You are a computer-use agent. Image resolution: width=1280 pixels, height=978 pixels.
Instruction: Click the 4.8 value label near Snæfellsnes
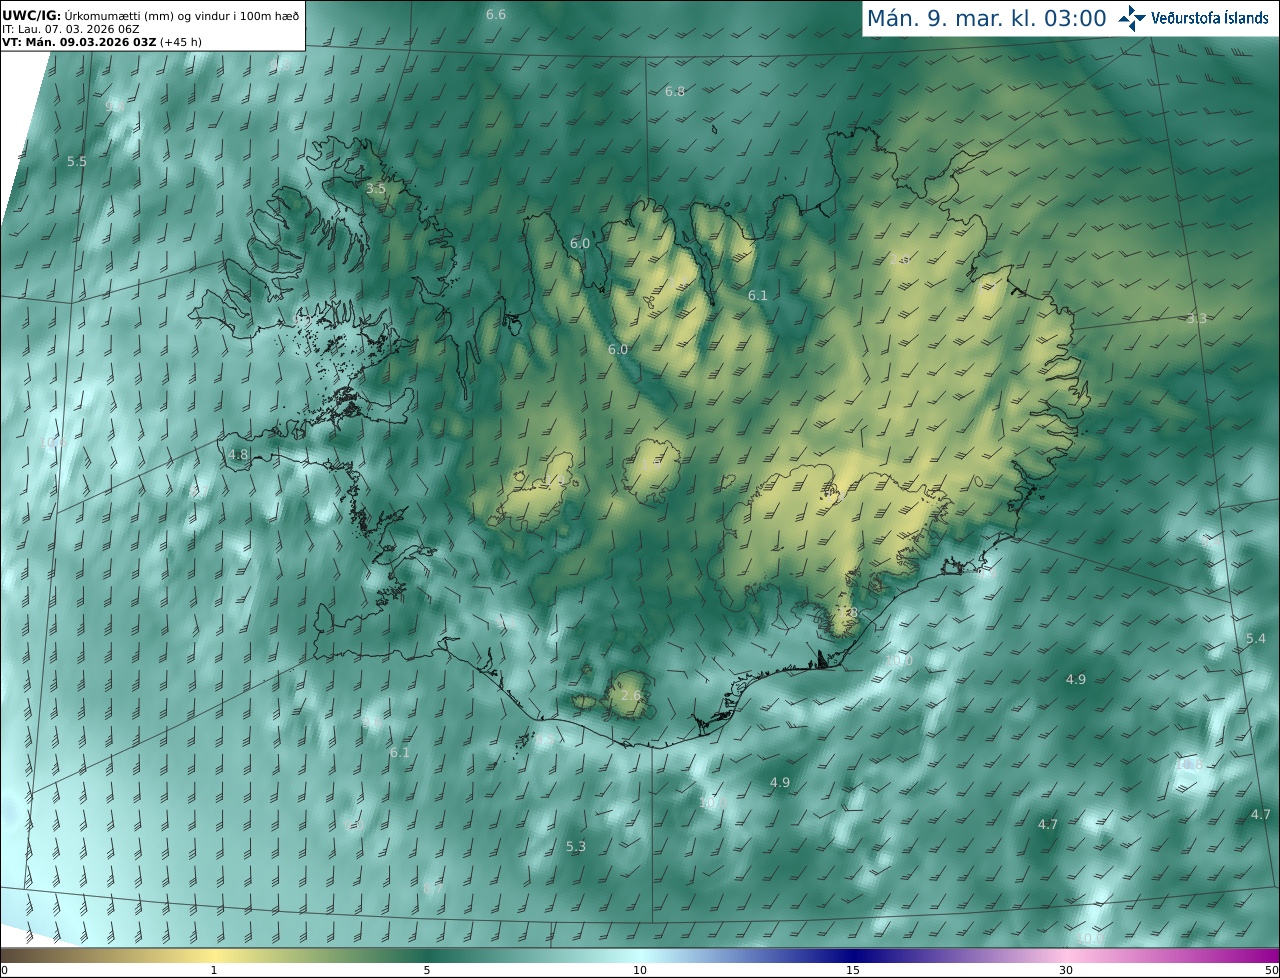tap(238, 454)
